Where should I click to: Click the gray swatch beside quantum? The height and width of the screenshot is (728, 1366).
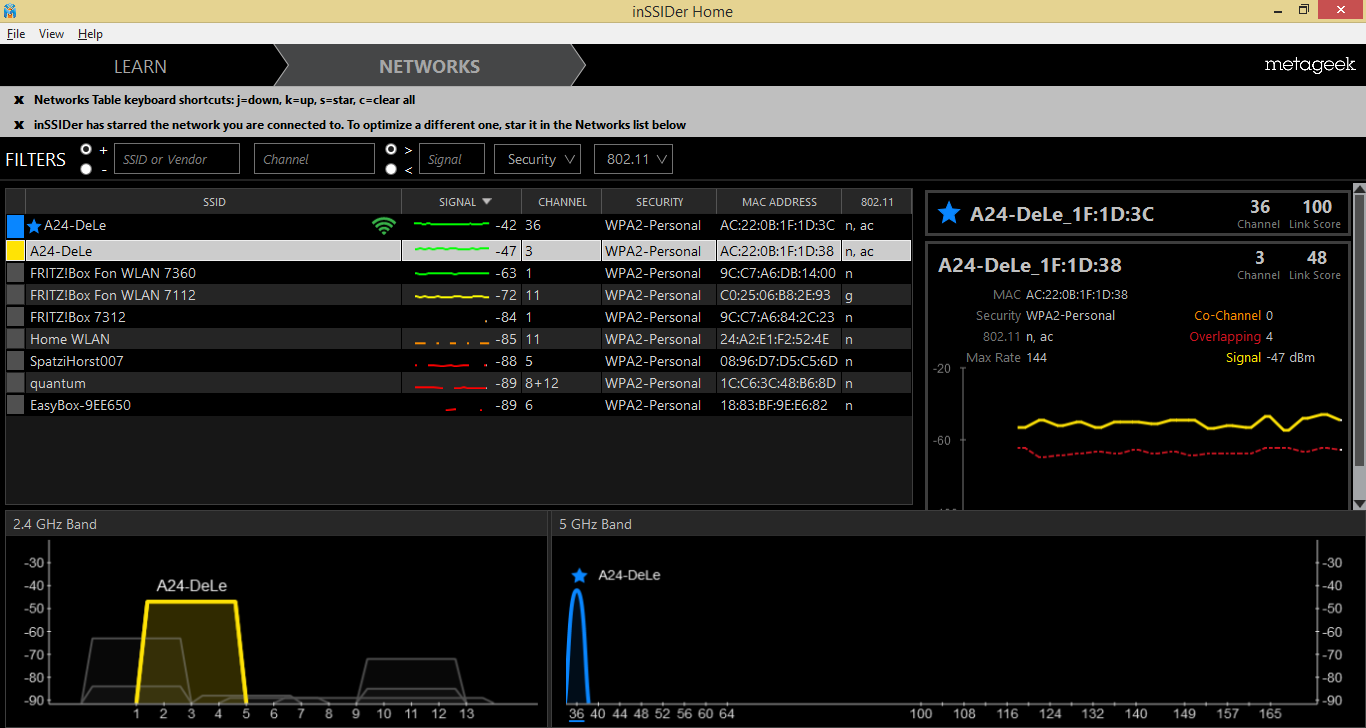pyautogui.click(x=15, y=383)
